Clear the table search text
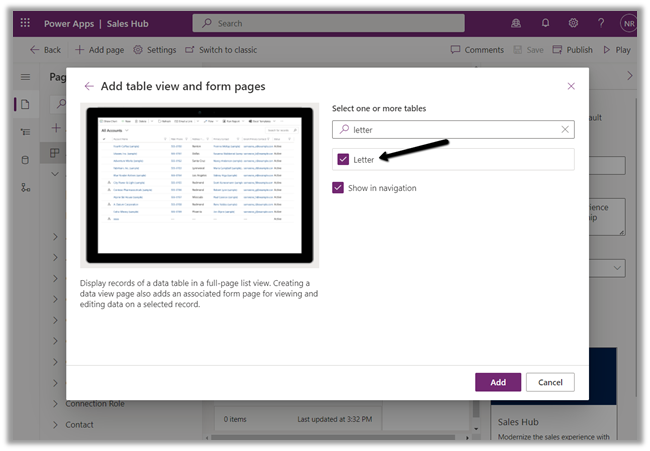 point(564,129)
